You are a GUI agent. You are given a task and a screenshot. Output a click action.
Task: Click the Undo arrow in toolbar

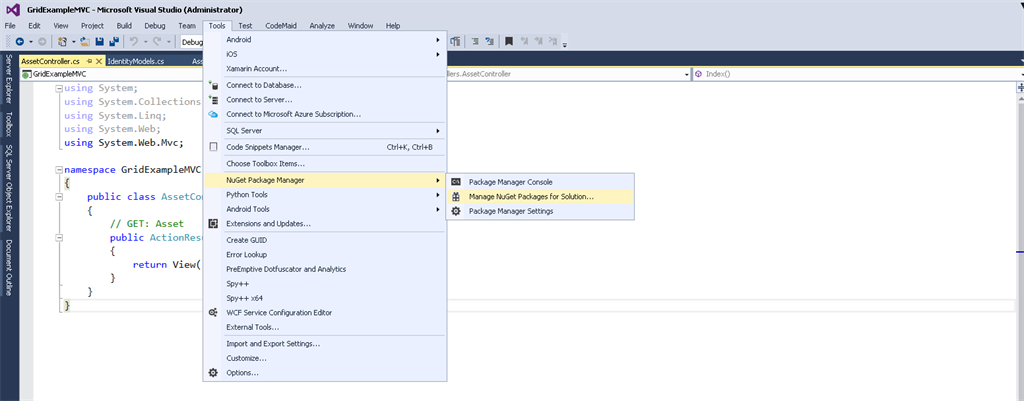point(134,42)
